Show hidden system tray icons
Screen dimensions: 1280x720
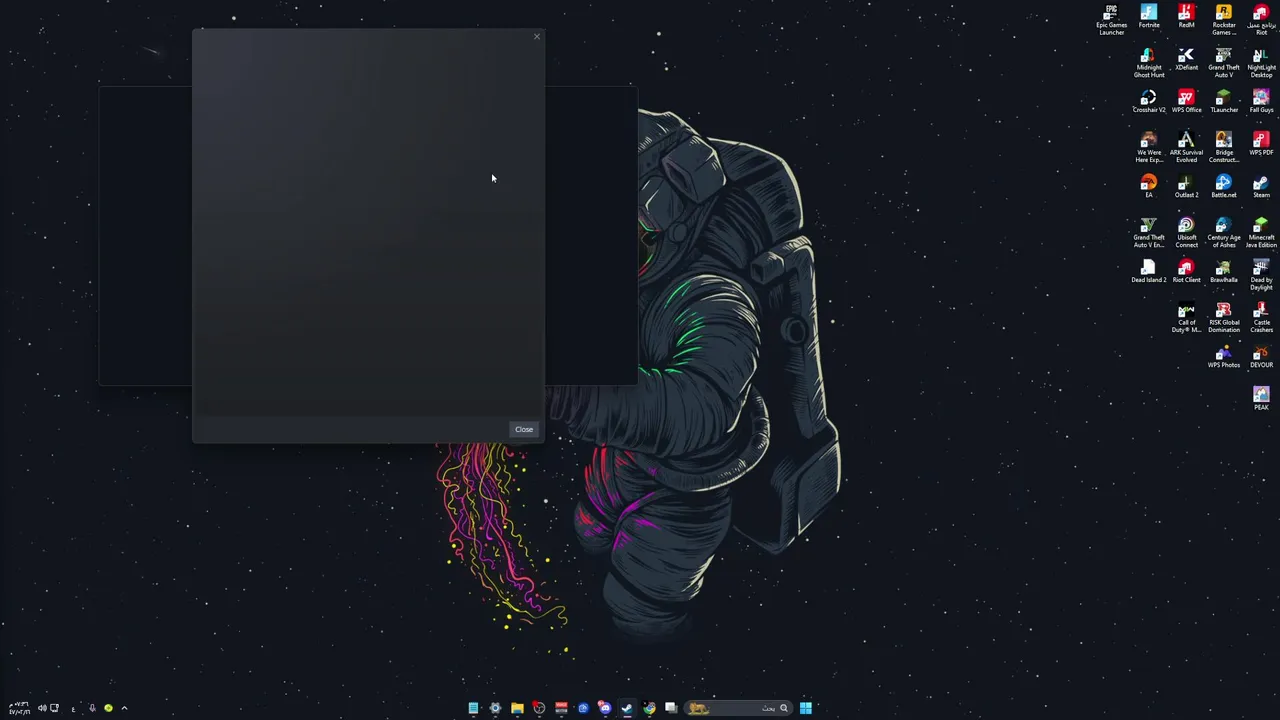click(x=124, y=708)
